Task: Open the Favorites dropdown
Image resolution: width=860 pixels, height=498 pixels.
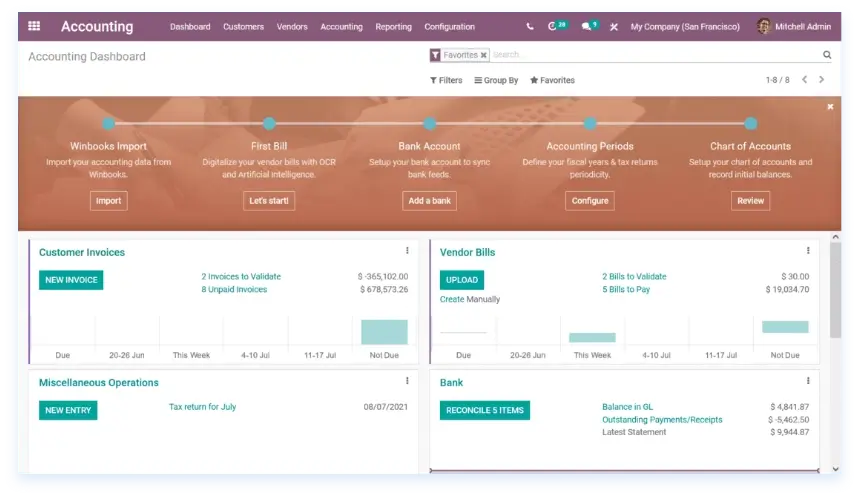Action: click(x=552, y=80)
